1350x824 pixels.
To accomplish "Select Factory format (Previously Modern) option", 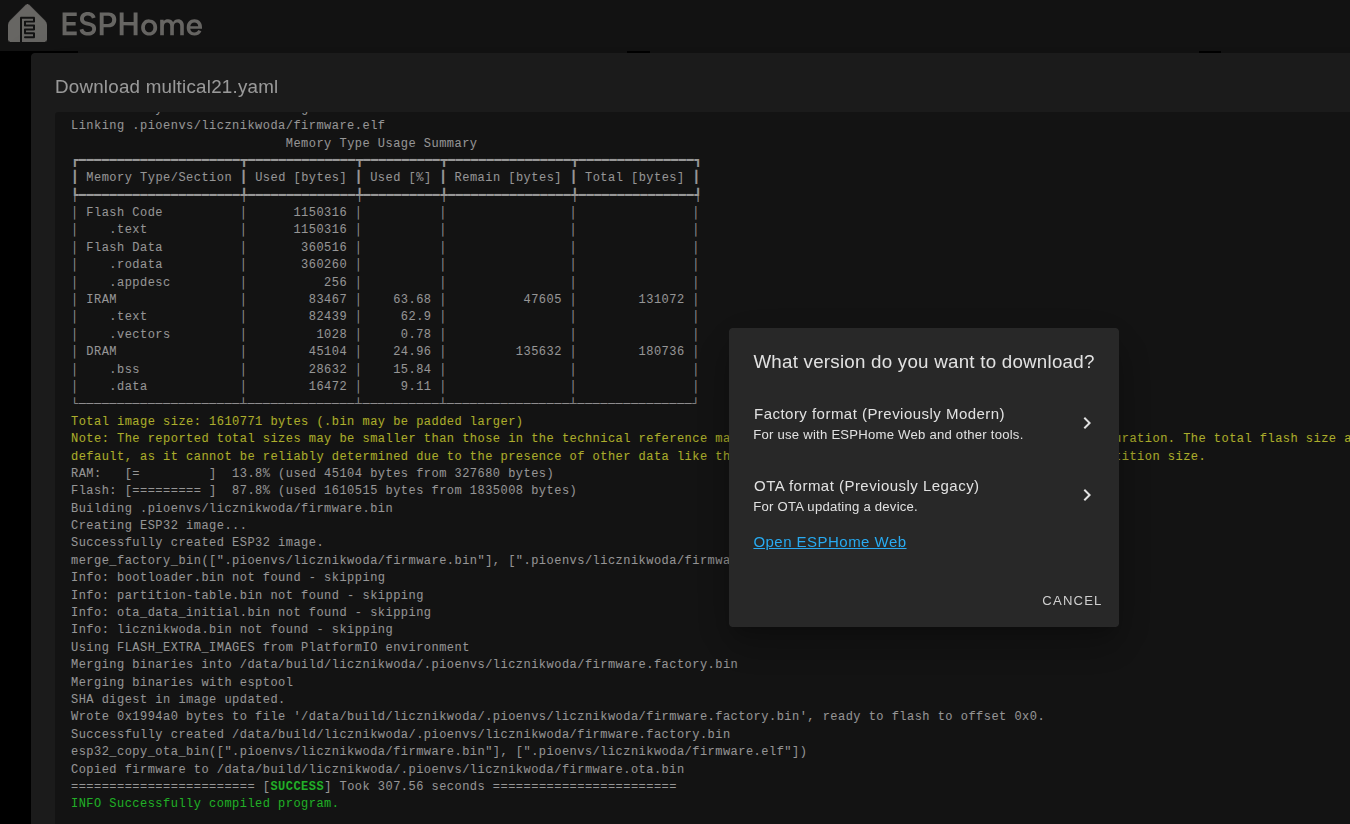I will click(879, 414).
